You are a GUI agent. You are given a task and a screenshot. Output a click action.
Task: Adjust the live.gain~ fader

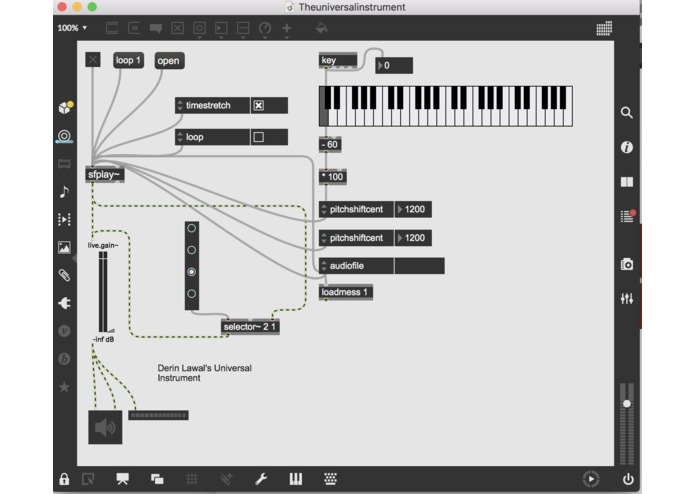tap(103, 292)
